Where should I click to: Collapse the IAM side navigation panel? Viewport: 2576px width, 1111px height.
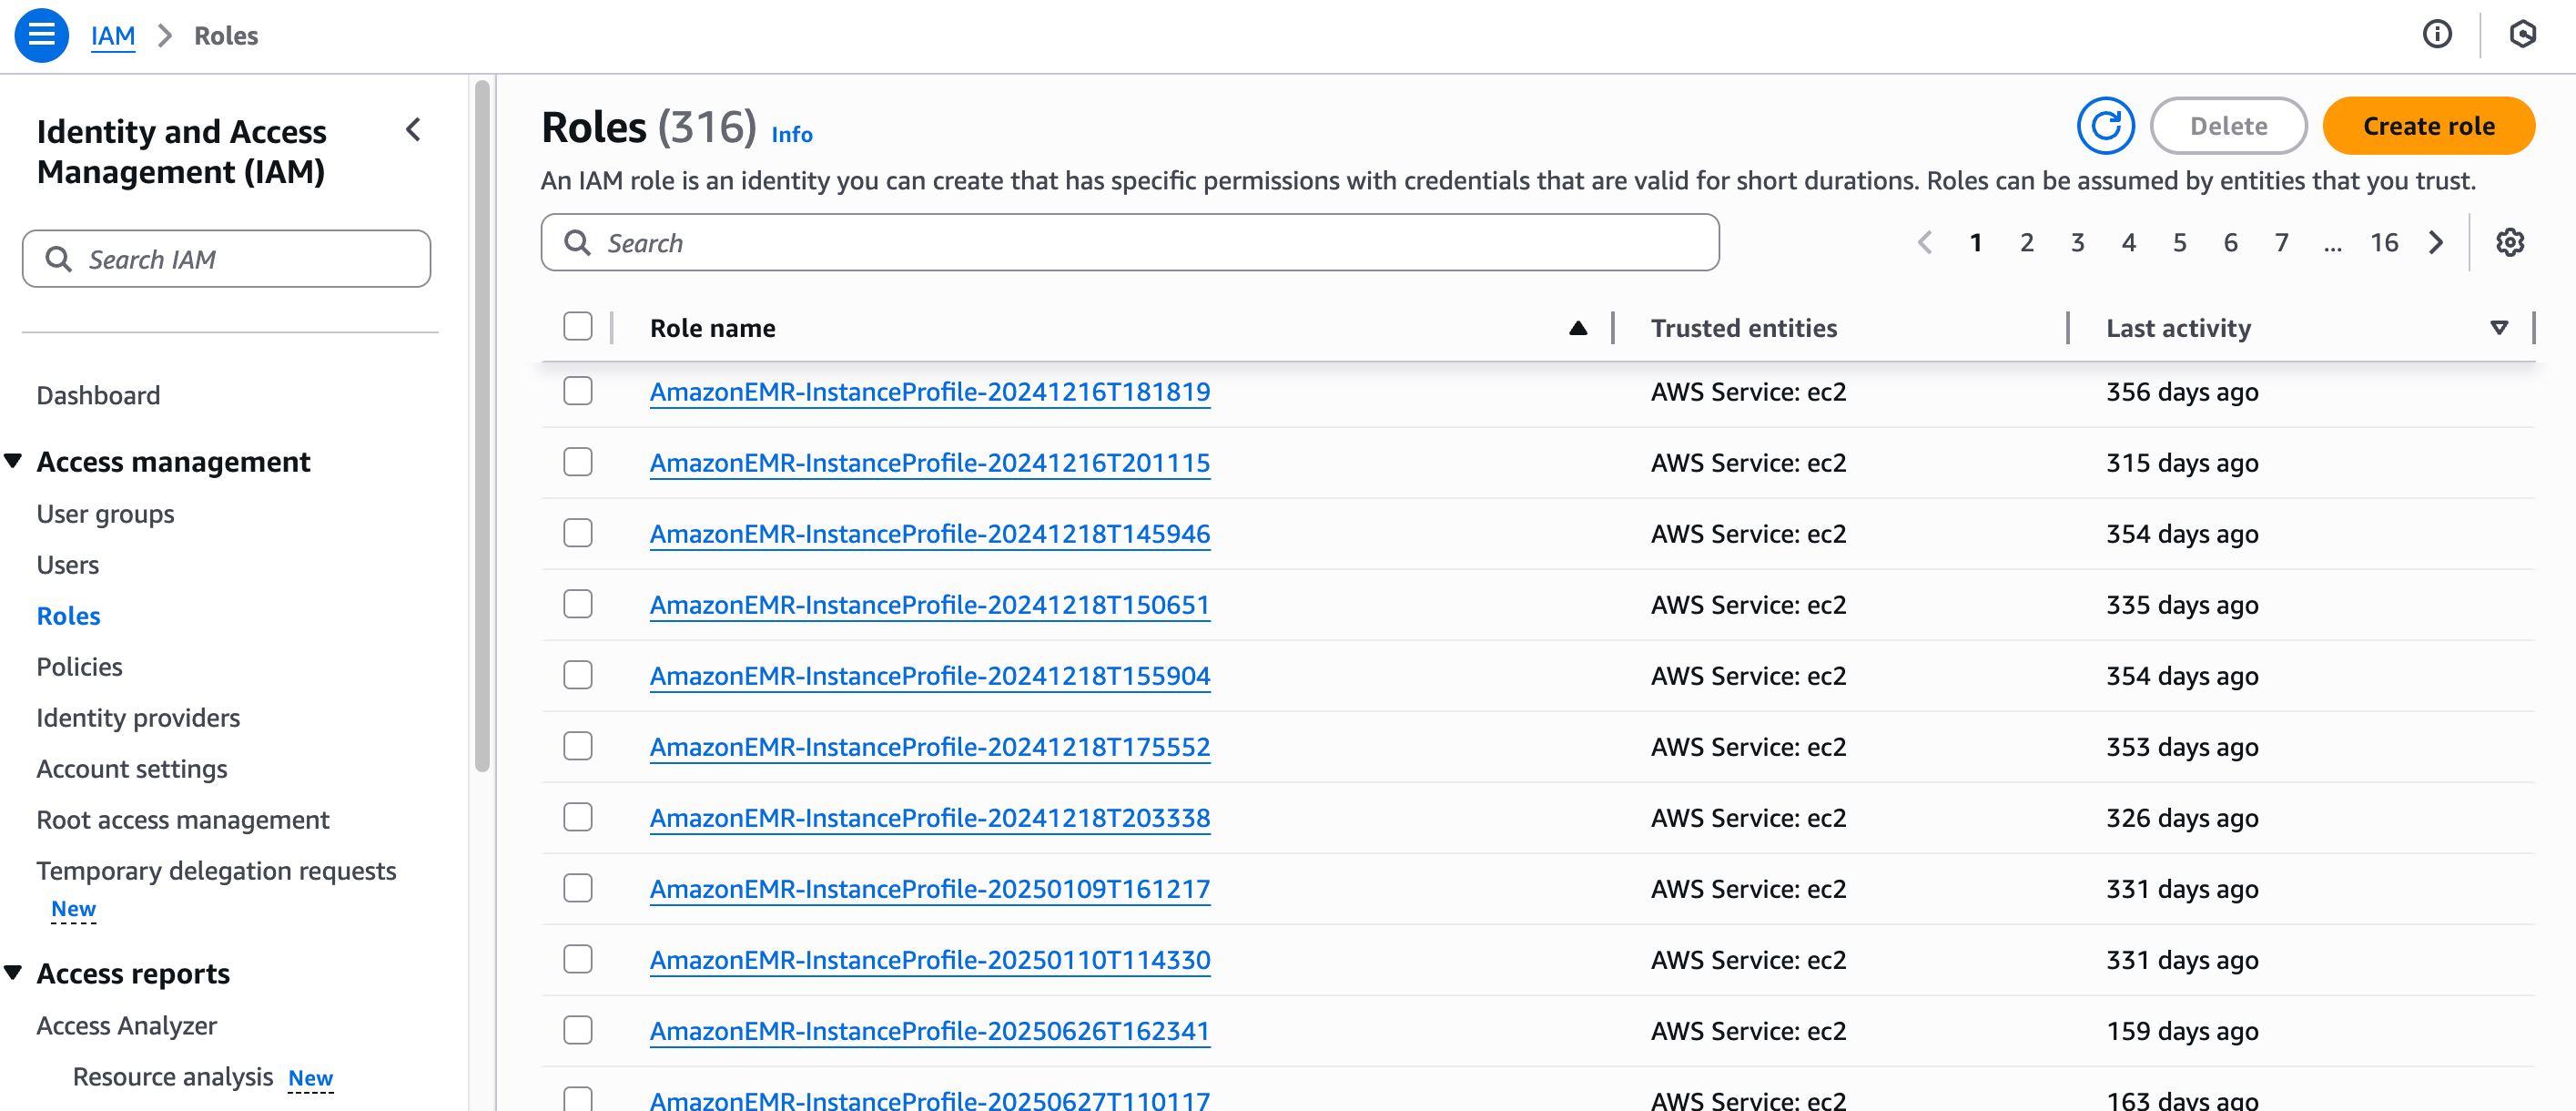coord(413,130)
